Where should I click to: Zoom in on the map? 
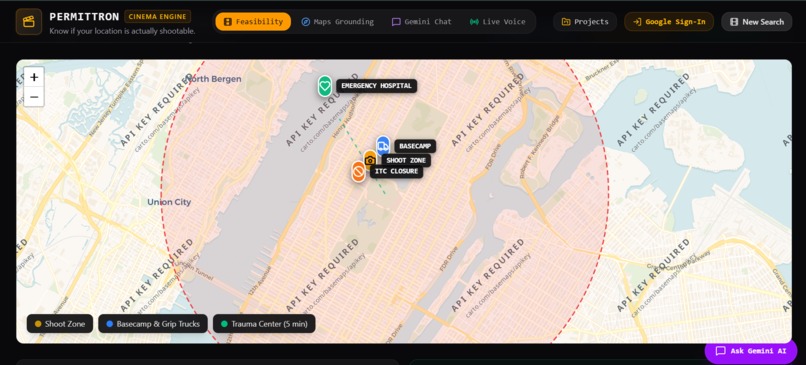(34, 77)
